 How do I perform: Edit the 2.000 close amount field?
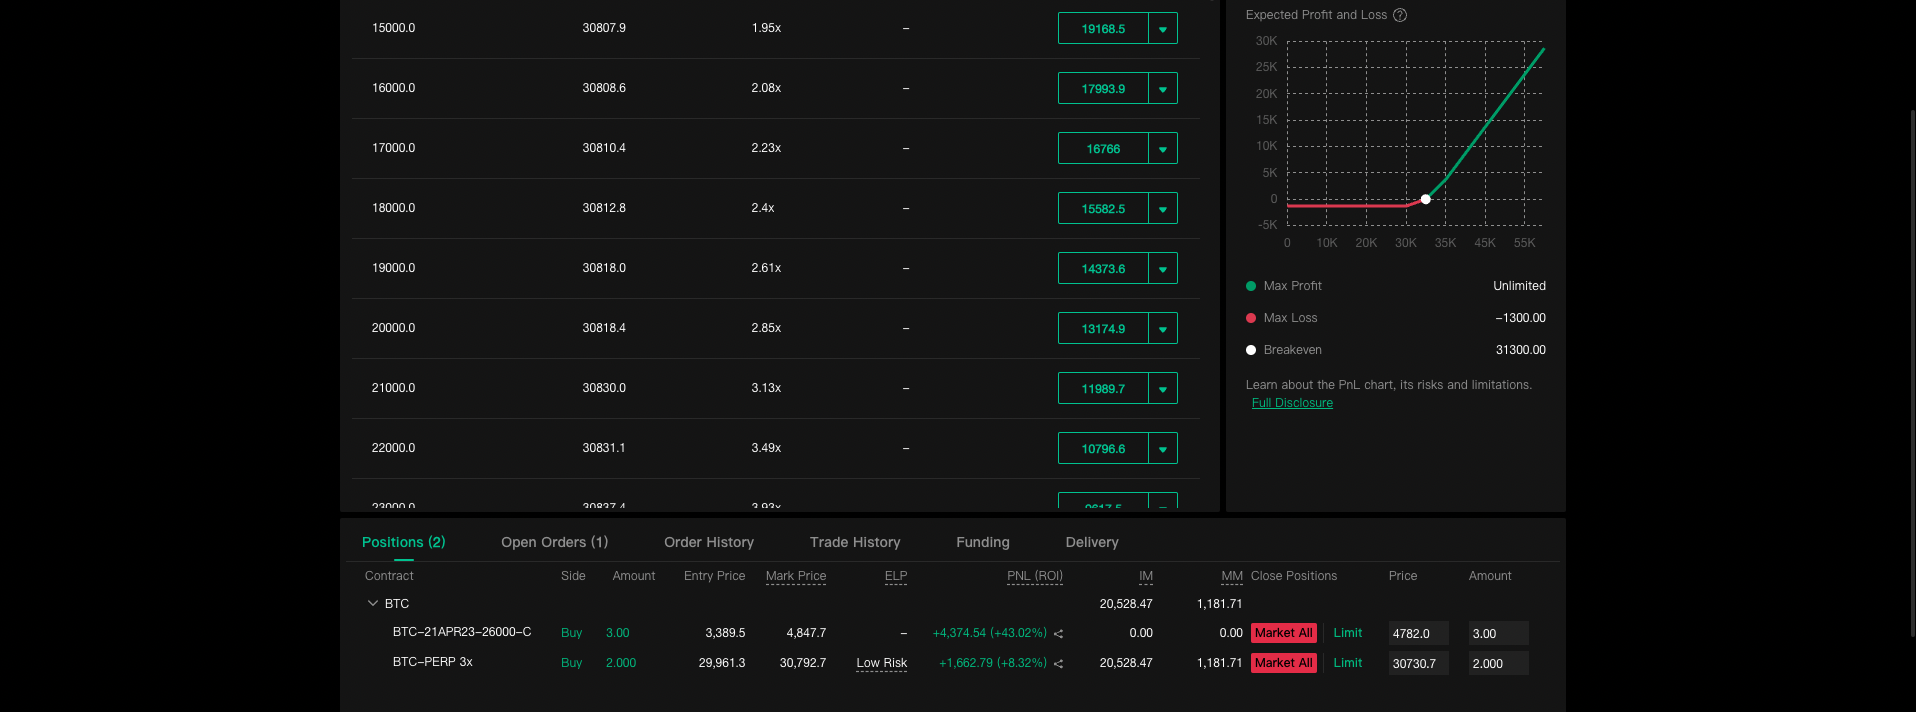1498,663
